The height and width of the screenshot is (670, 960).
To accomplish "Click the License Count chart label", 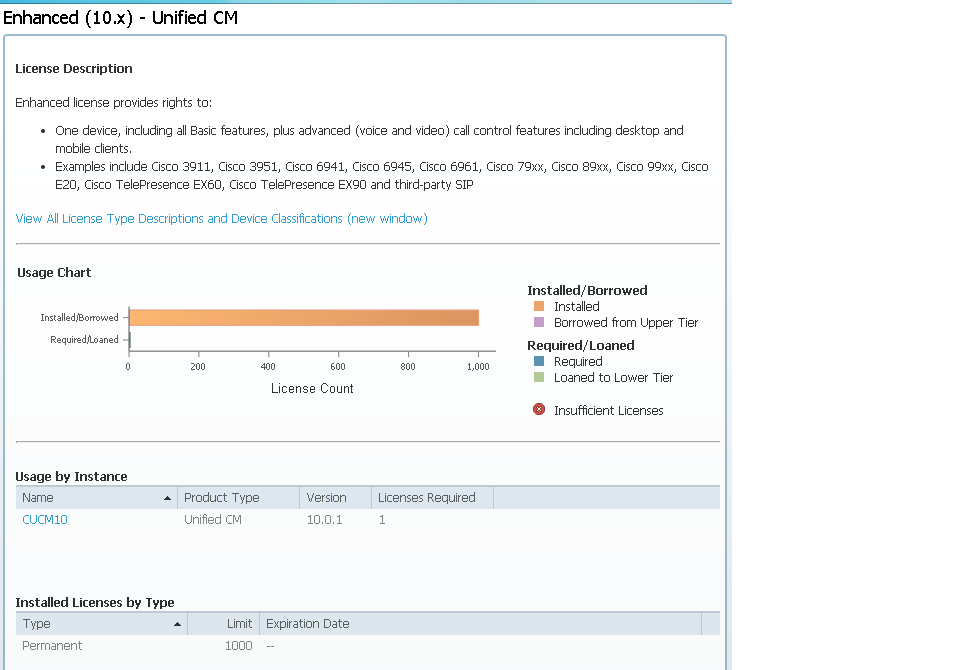I will (x=311, y=386).
